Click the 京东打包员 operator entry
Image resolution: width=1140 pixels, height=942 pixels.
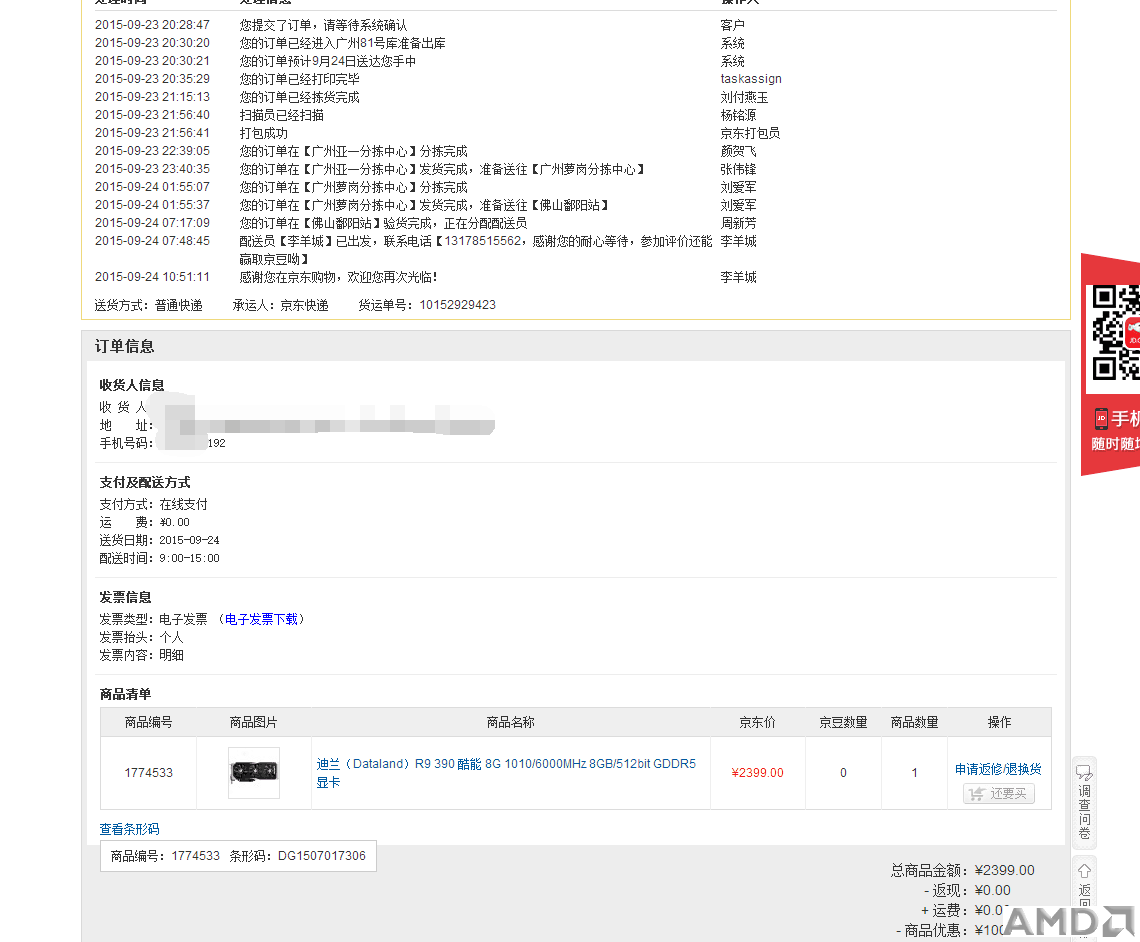tap(750, 133)
